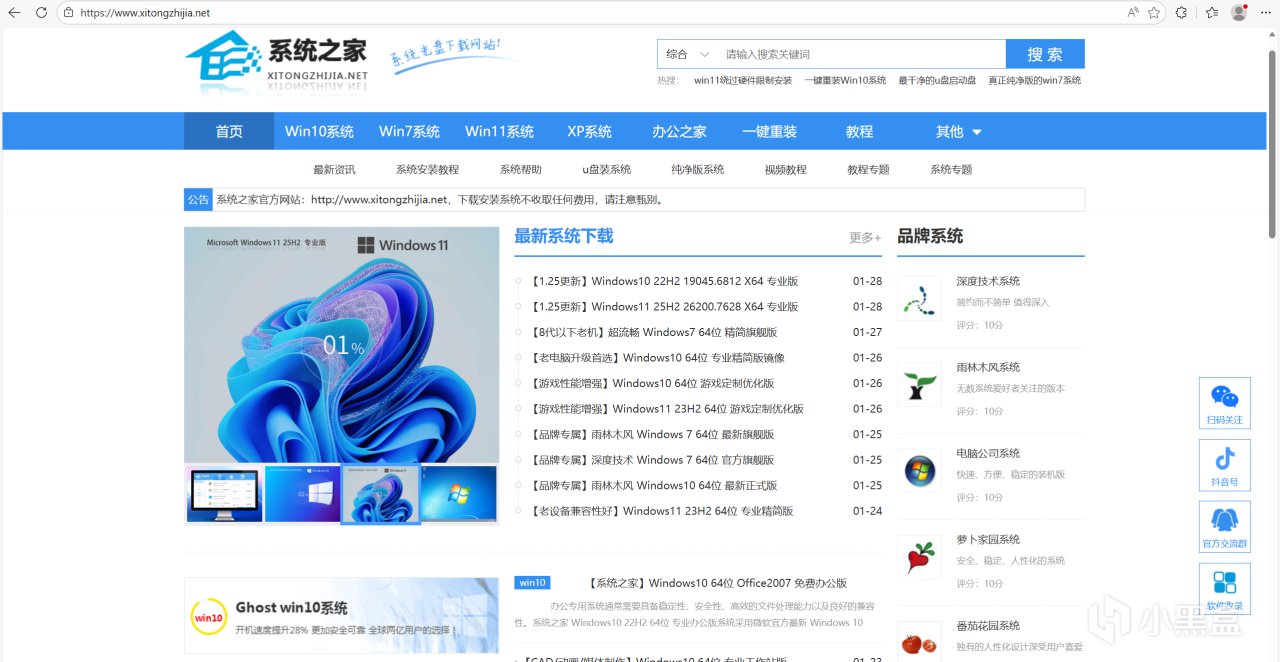Open the favorites list icon
This screenshot has width=1280, height=662.
(x=1211, y=13)
